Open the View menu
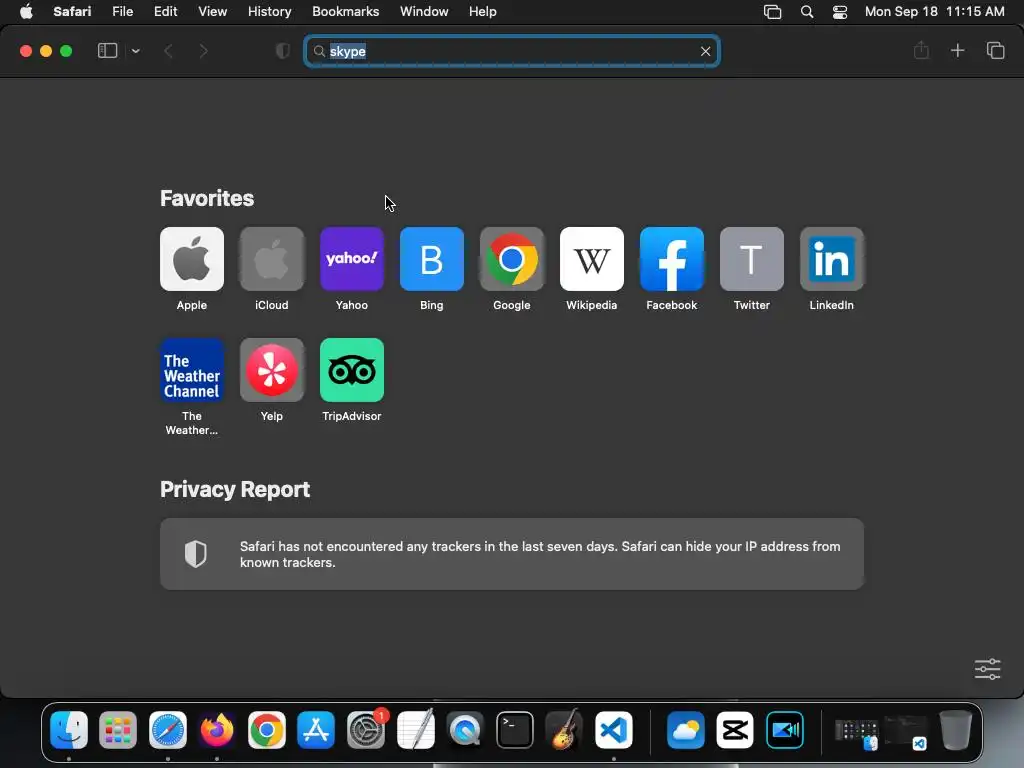Image resolution: width=1024 pixels, height=768 pixels. point(212,12)
